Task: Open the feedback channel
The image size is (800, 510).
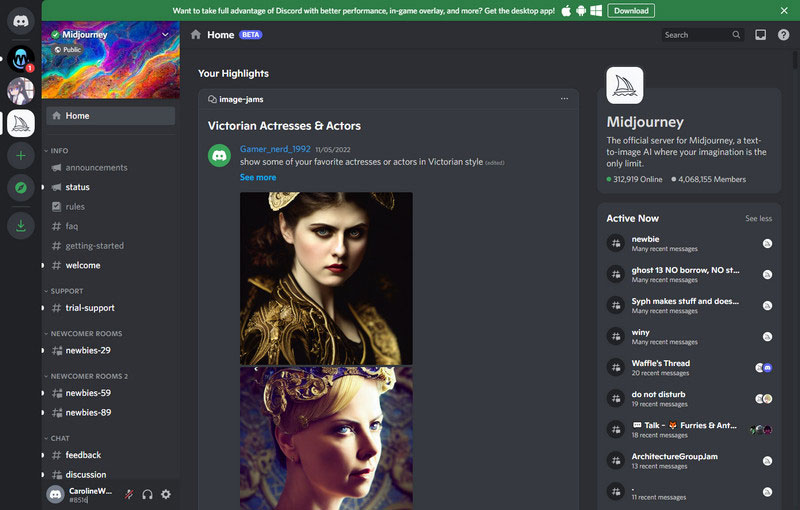Action: click(x=110, y=455)
